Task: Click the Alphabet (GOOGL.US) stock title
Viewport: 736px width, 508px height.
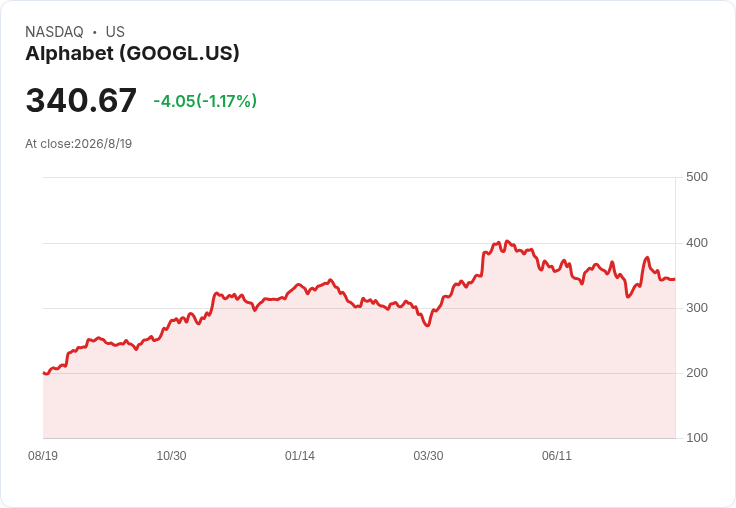Action: 132,54
